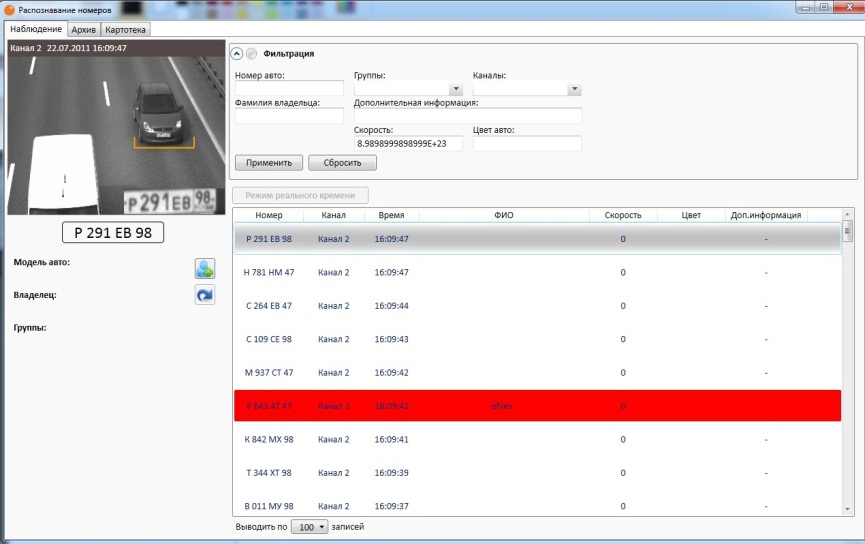Click the camera preview image of the car
This screenshot has width=865, height=544.
(116, 127)
